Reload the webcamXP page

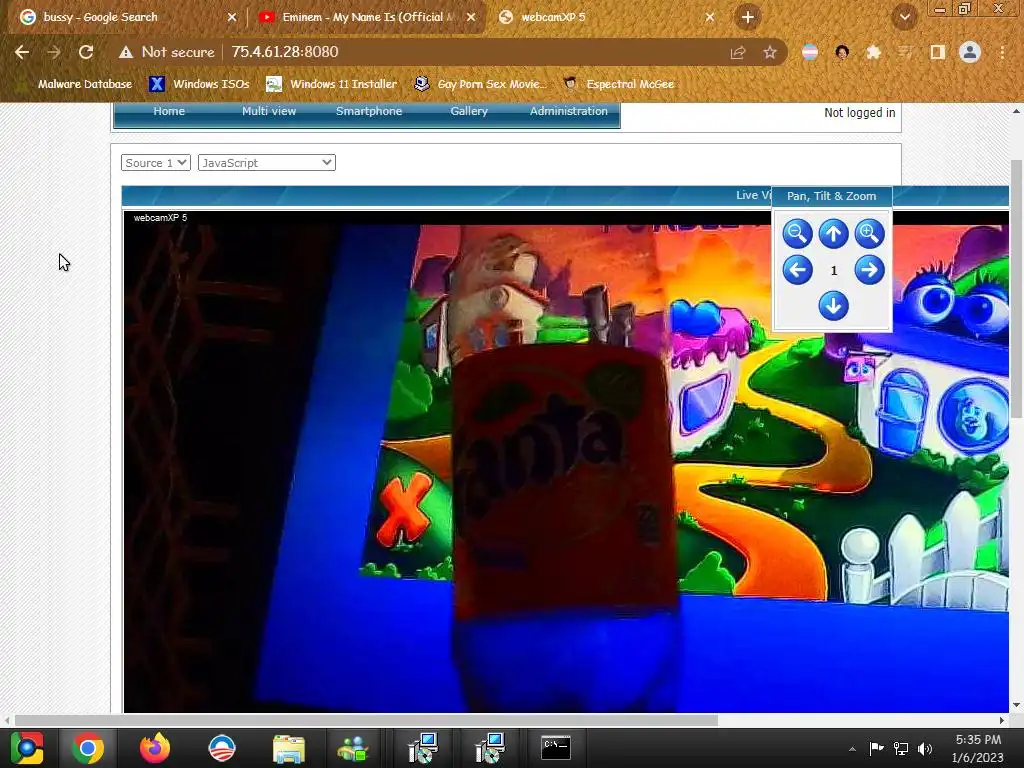[x=86, y=52]
